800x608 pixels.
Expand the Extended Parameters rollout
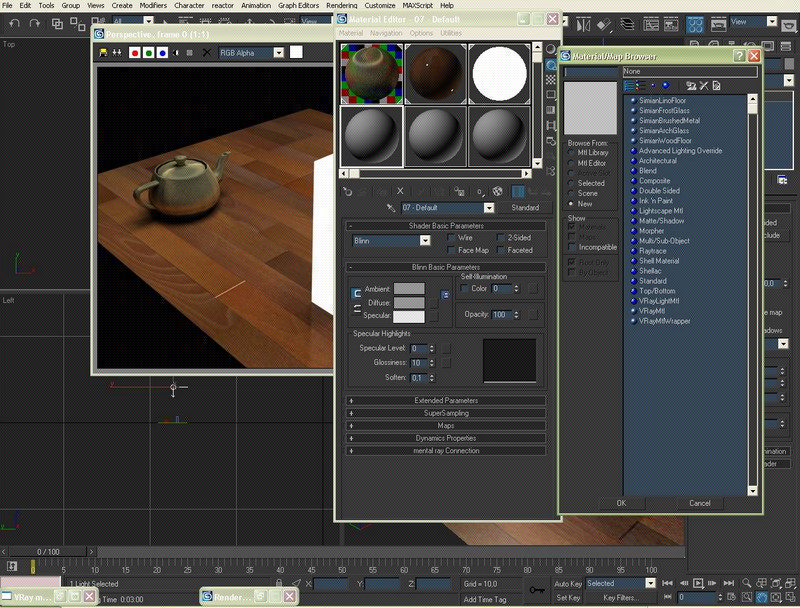446,400
